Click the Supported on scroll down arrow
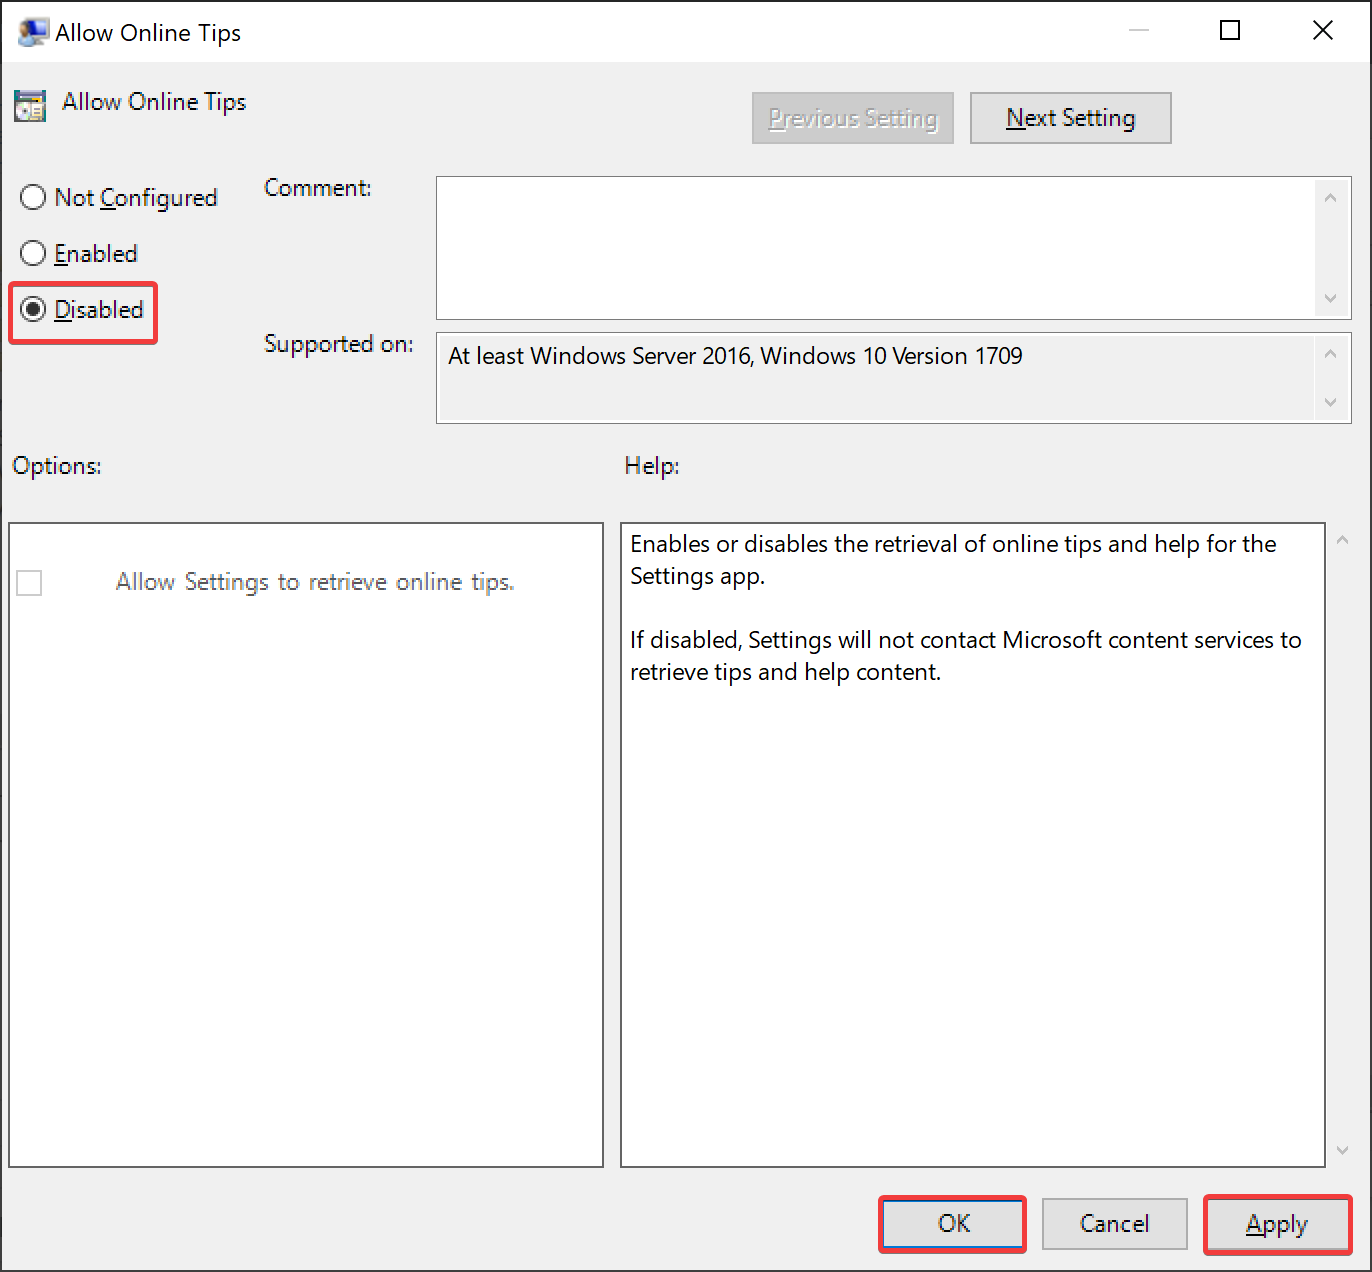Screen dimensions: 1372x1272 point(1330,402)
